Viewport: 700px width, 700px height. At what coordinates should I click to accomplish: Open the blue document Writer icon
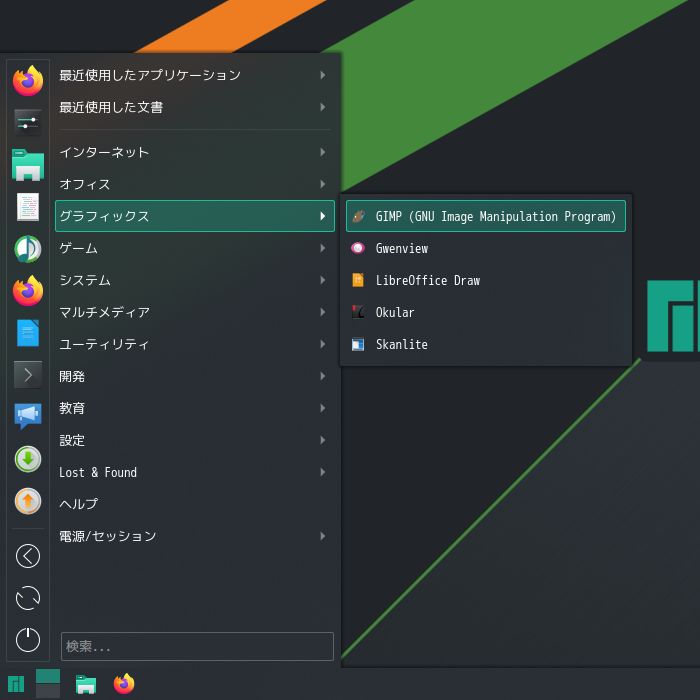tap(28, 333)
